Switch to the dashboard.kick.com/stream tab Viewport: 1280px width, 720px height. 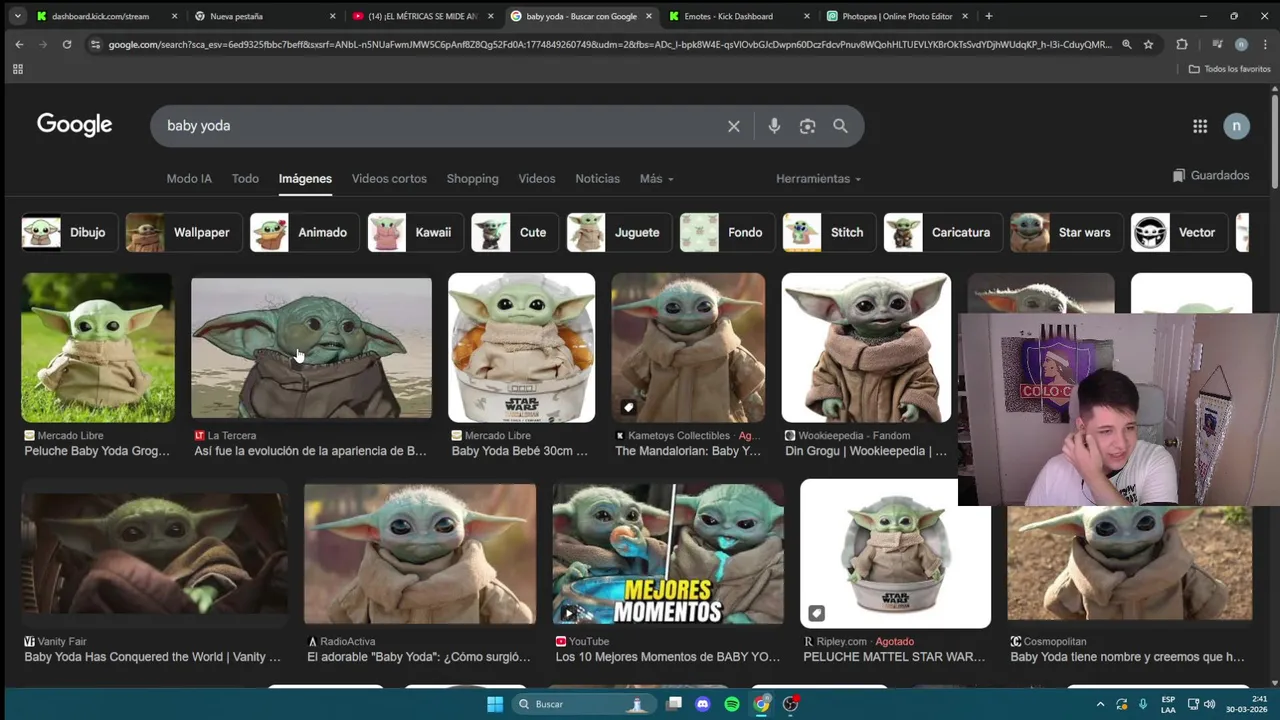pos(100,16)
